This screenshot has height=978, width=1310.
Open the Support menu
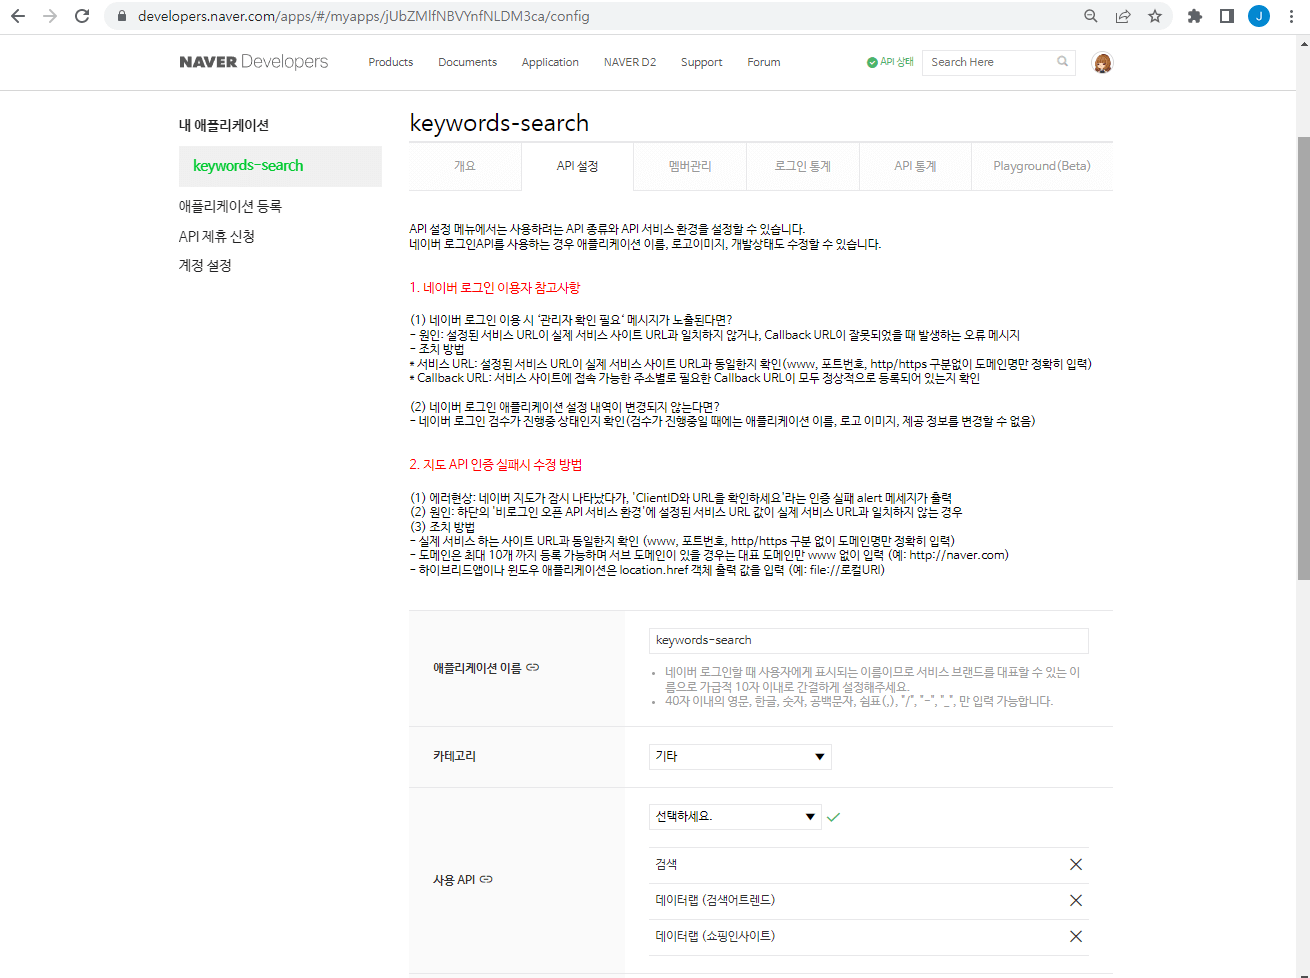(x=701, y=62)
